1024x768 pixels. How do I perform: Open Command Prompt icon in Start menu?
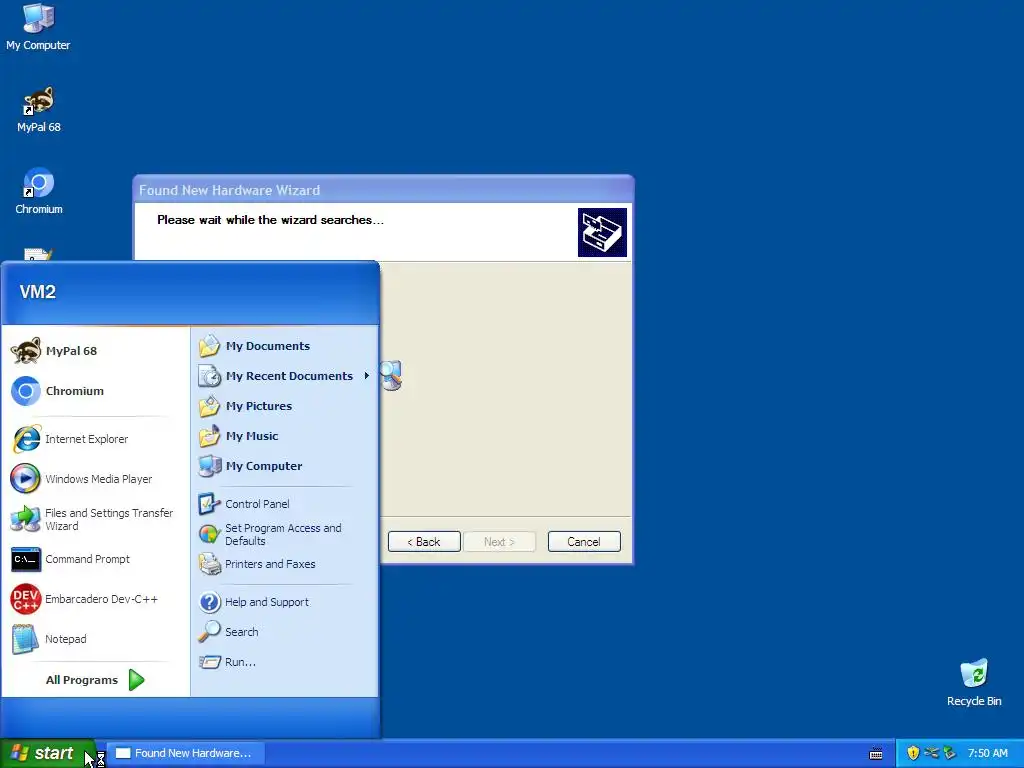pos(26,559)
